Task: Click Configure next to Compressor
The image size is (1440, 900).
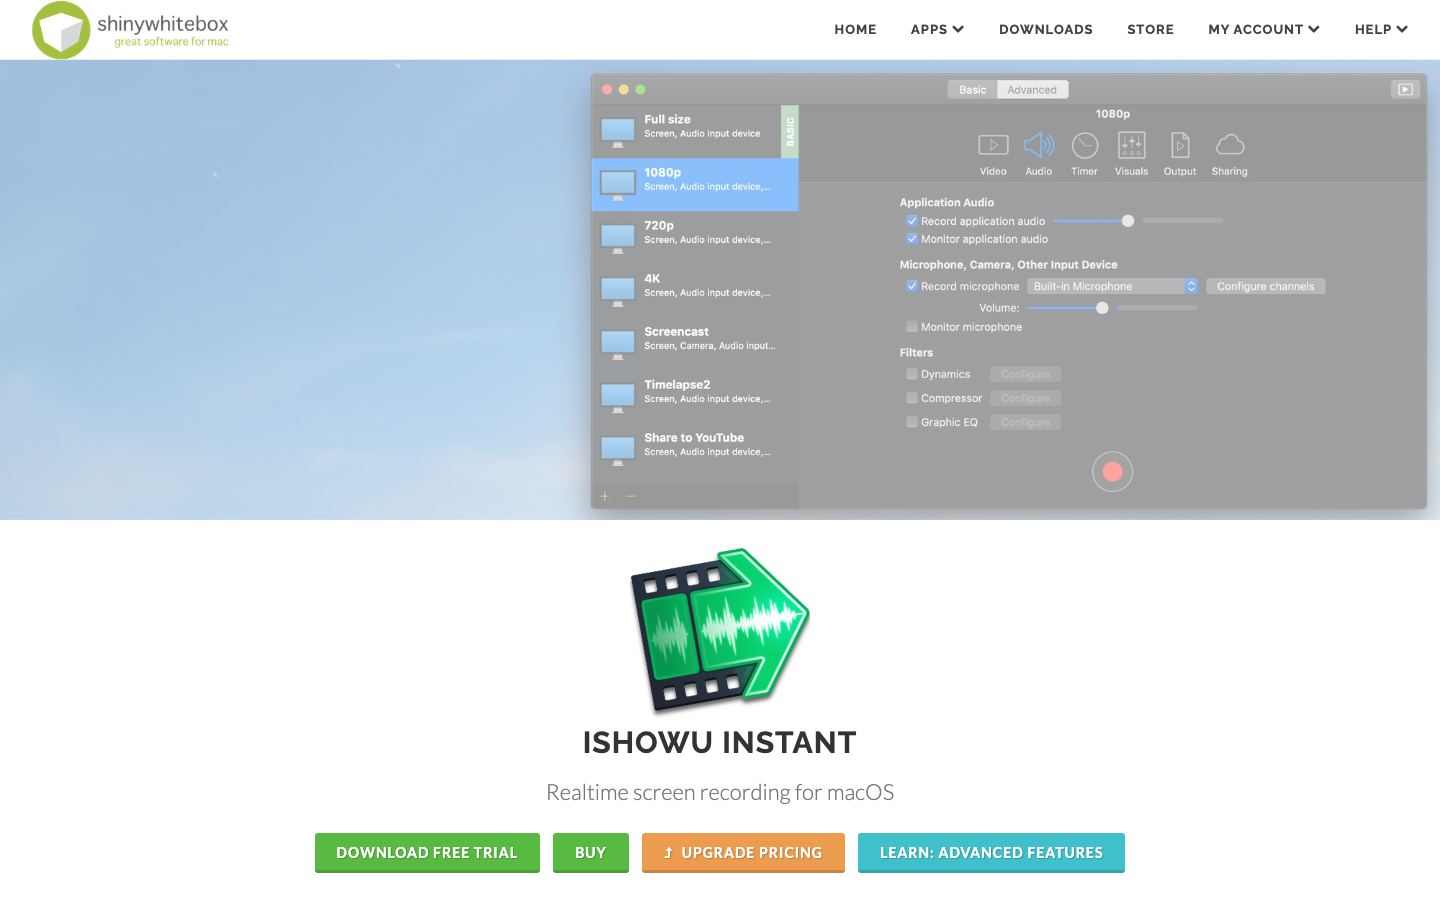Action: click(1025, 398)
